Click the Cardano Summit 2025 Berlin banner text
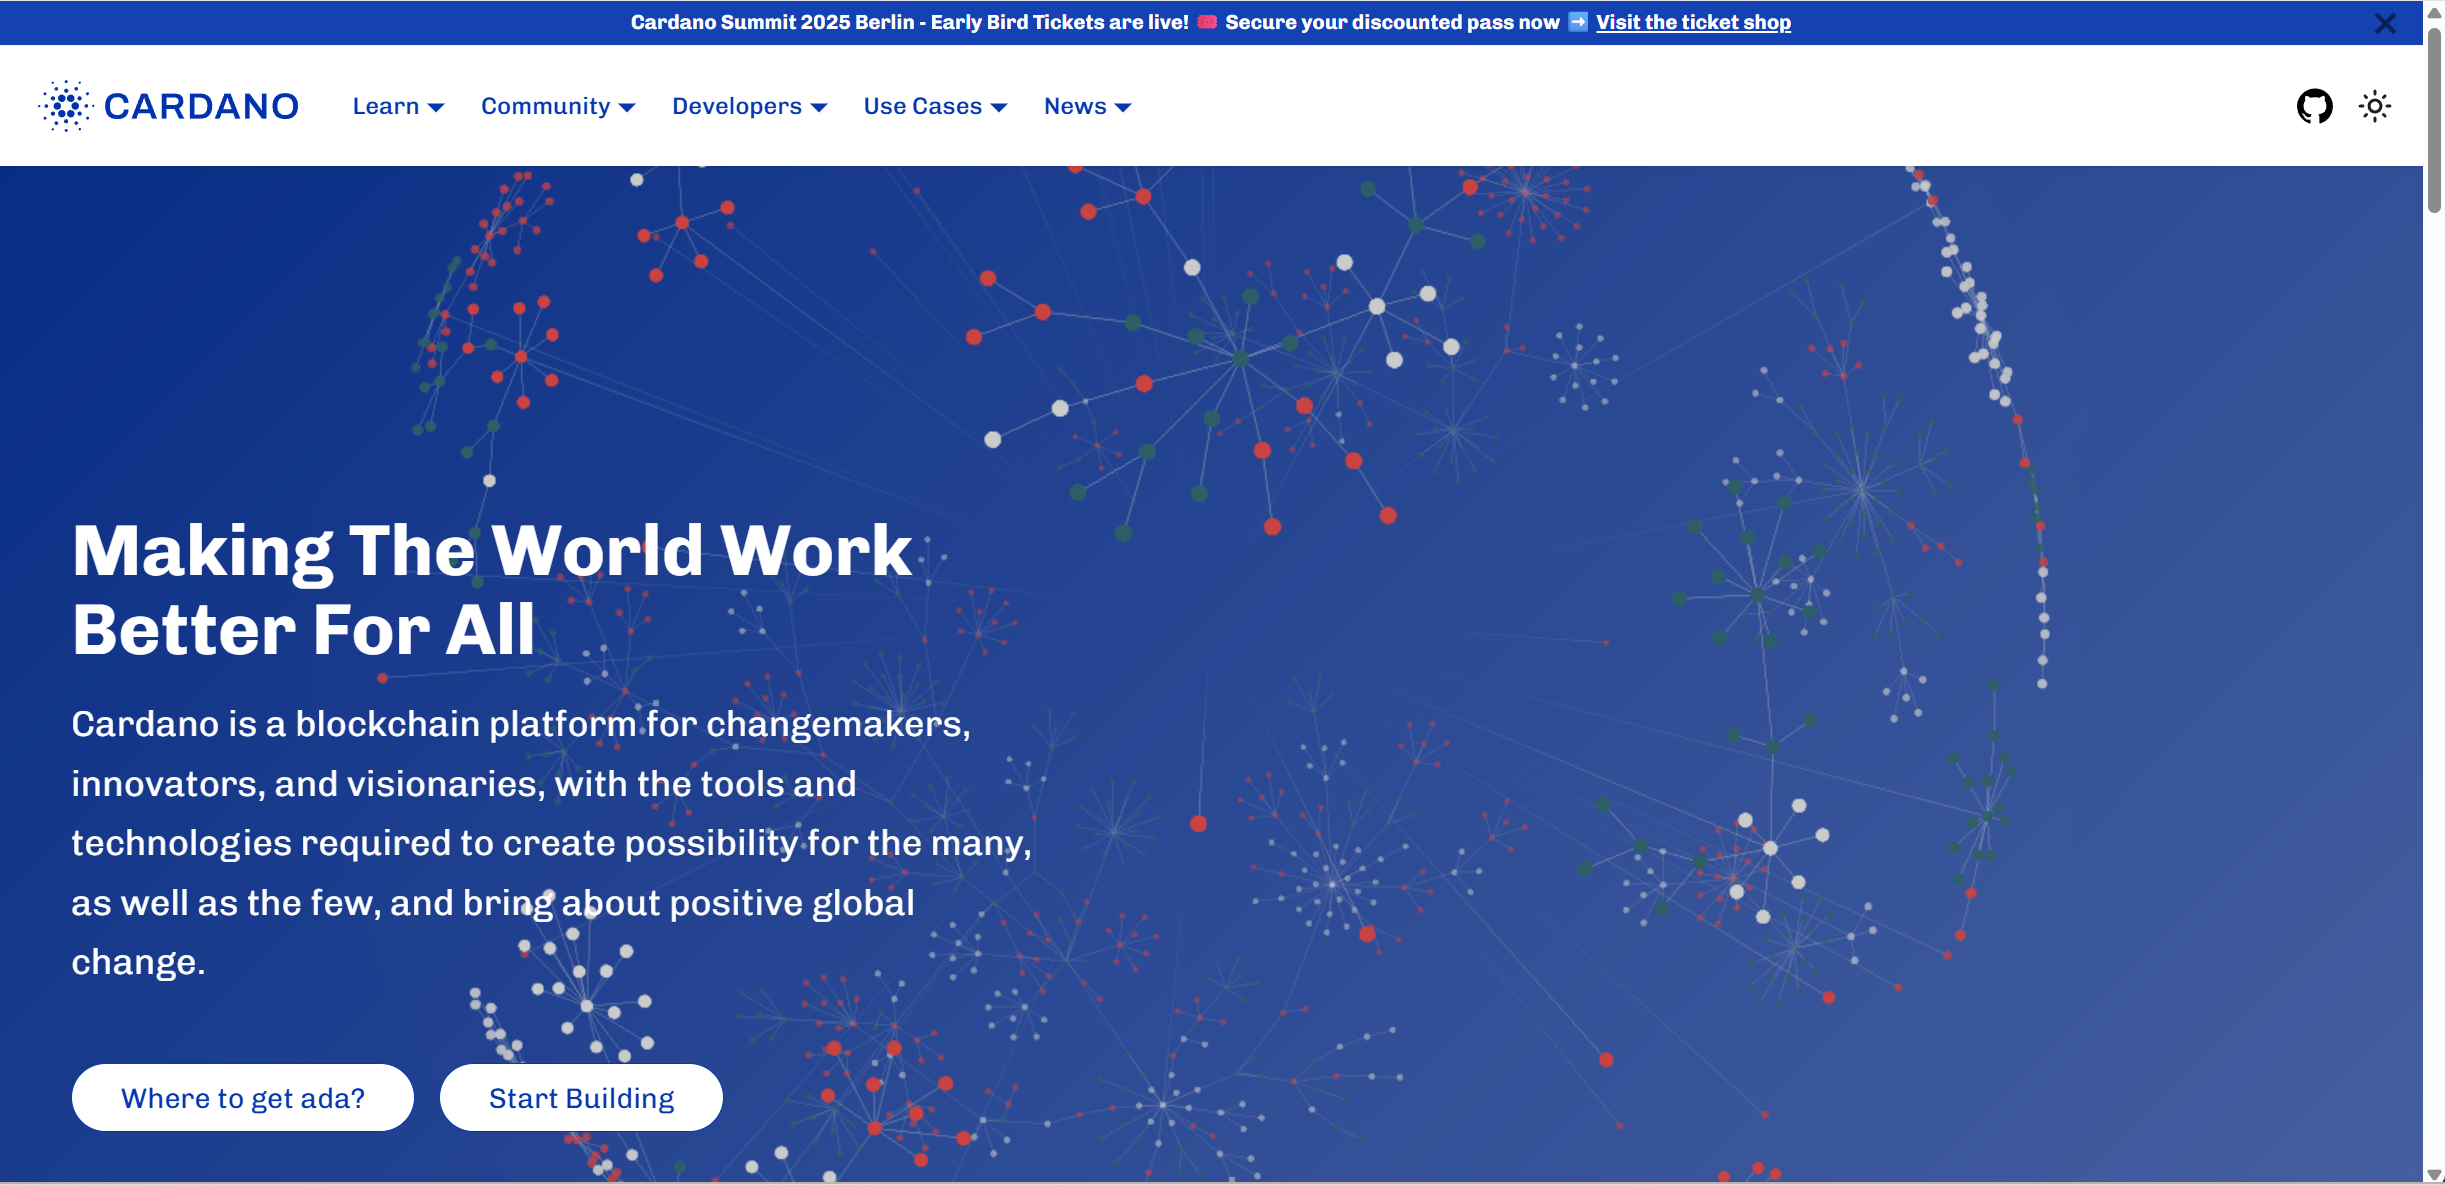 [x=909, y=22]
